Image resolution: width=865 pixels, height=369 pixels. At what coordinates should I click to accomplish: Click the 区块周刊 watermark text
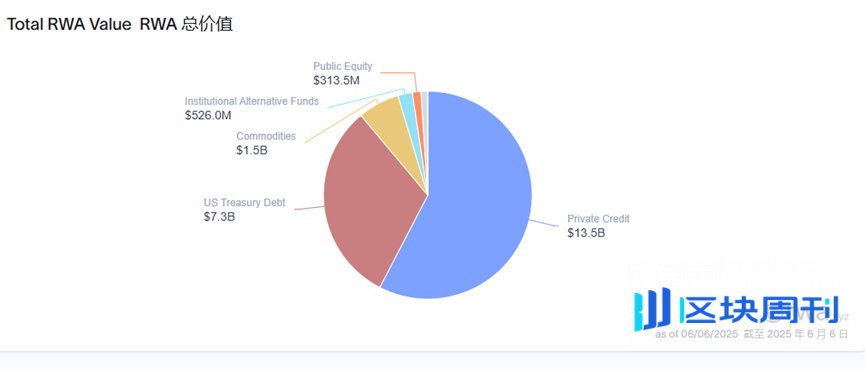761,309
